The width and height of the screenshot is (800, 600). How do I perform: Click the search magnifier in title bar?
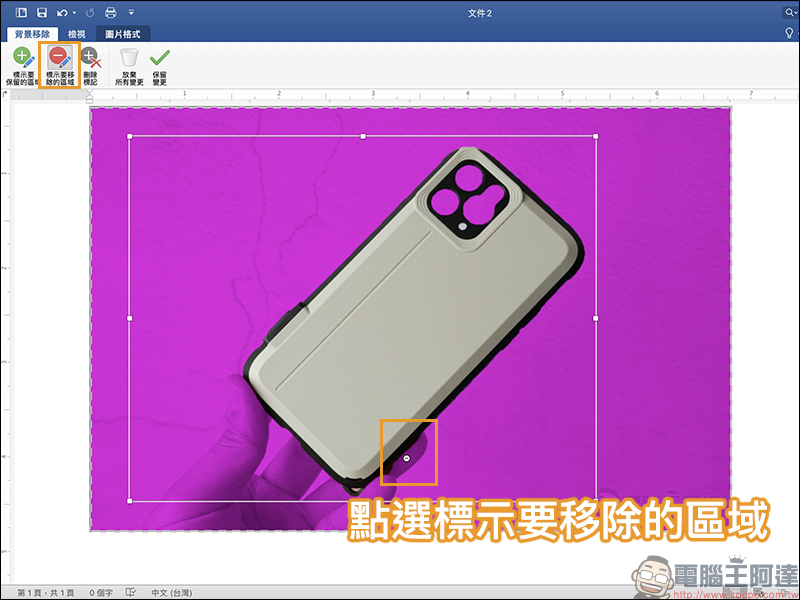(790, 13)
